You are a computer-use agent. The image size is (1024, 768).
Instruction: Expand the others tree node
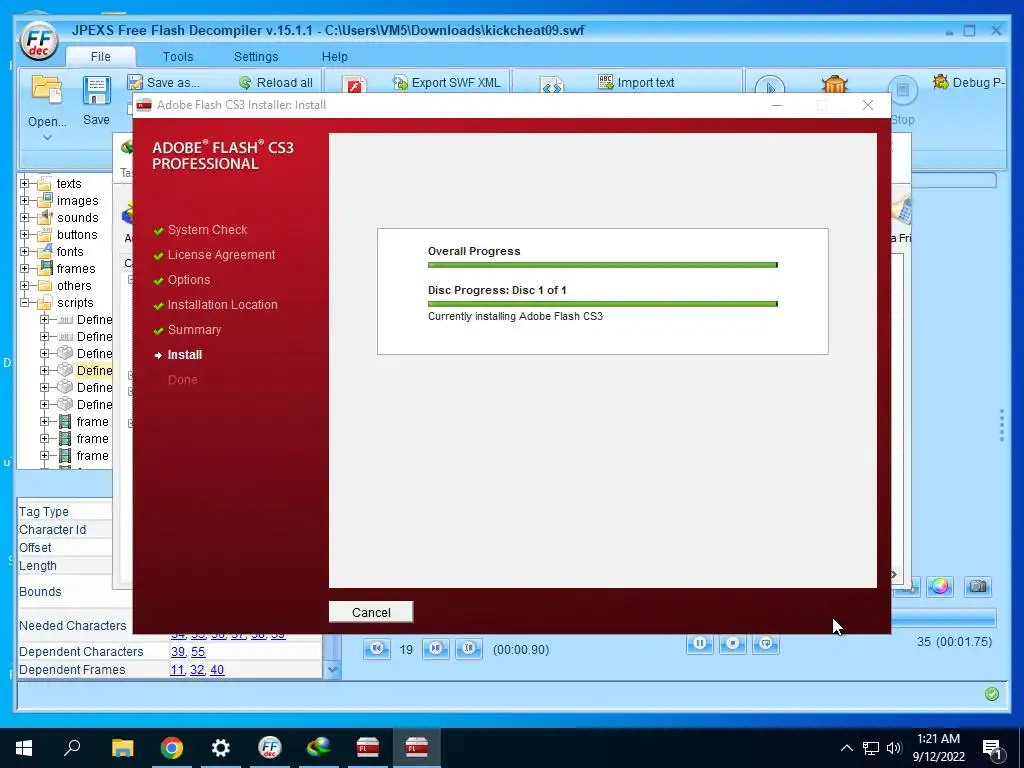pos(25,285)
